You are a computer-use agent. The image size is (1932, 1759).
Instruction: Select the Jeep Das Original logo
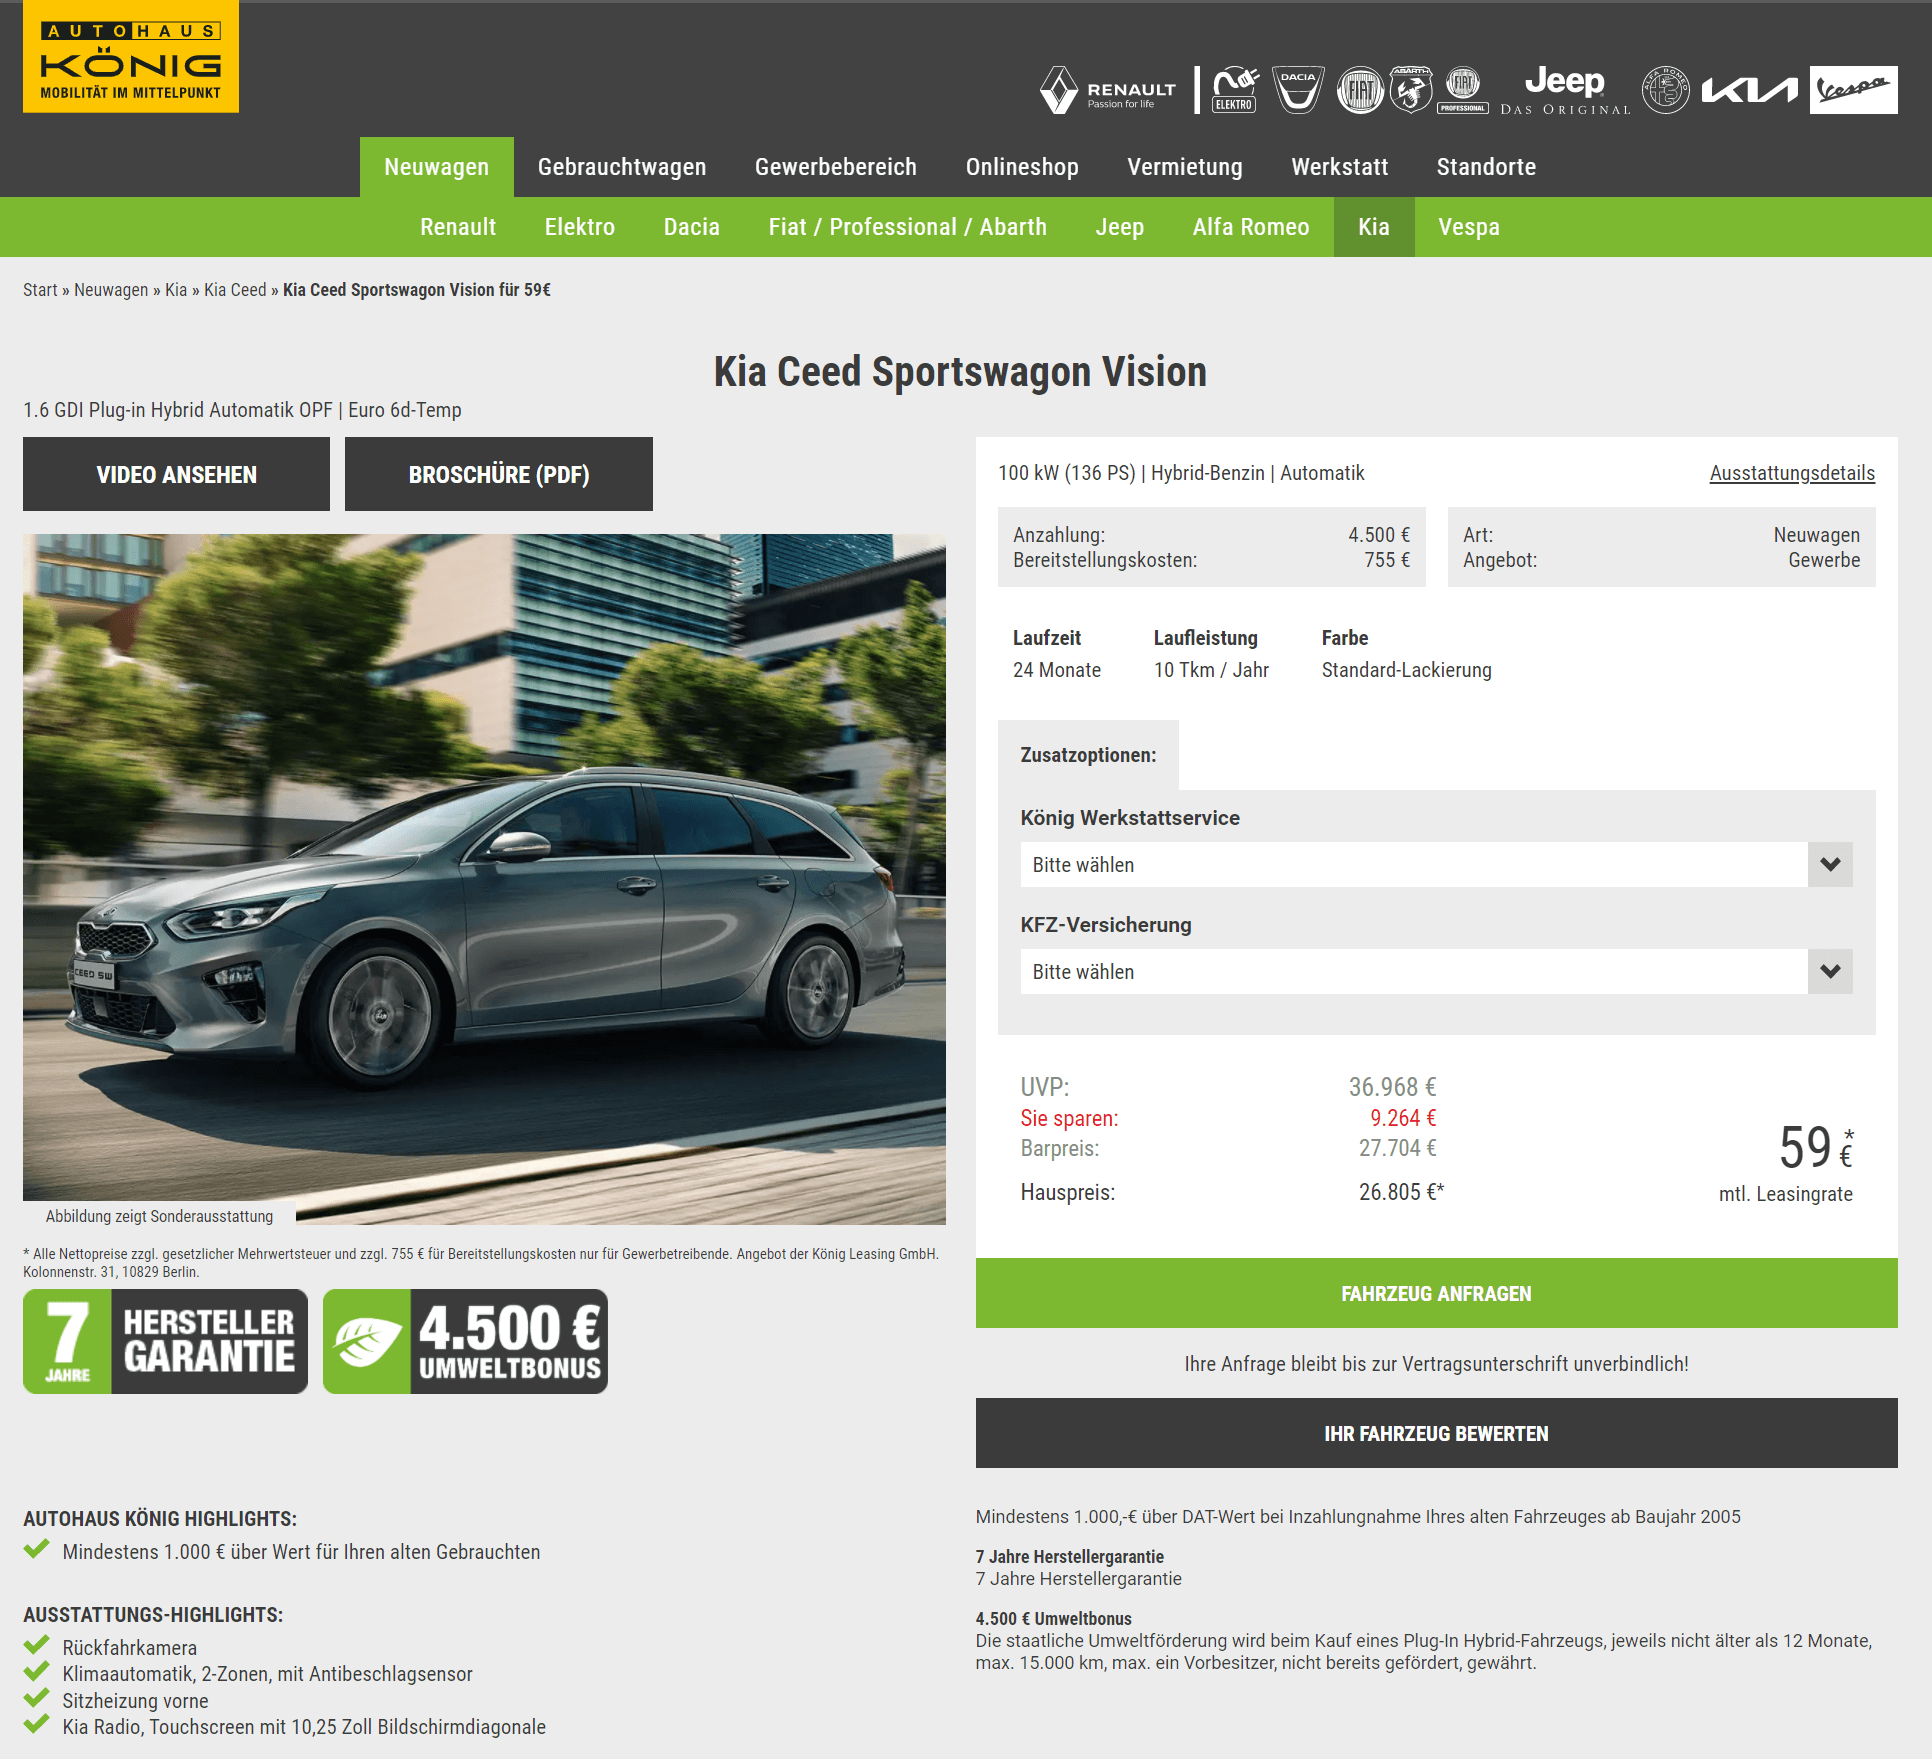1565,90
